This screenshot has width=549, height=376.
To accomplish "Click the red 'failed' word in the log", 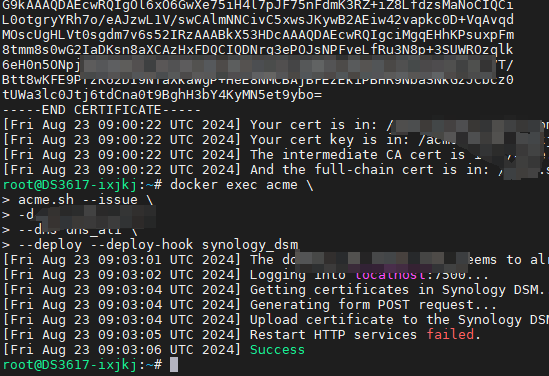I will pyautogui.click(x=450, y=335).
